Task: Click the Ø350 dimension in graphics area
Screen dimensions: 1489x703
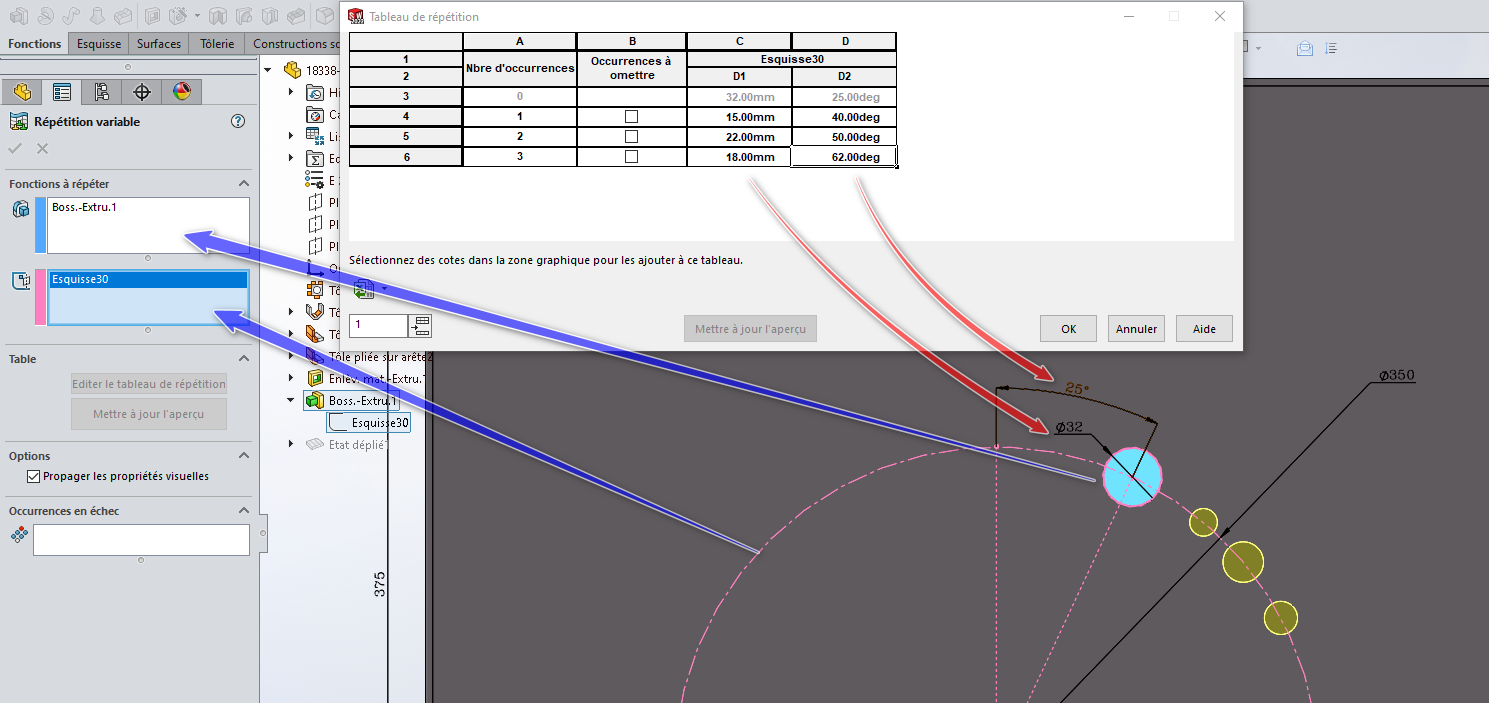Action: coord(1396,375)
